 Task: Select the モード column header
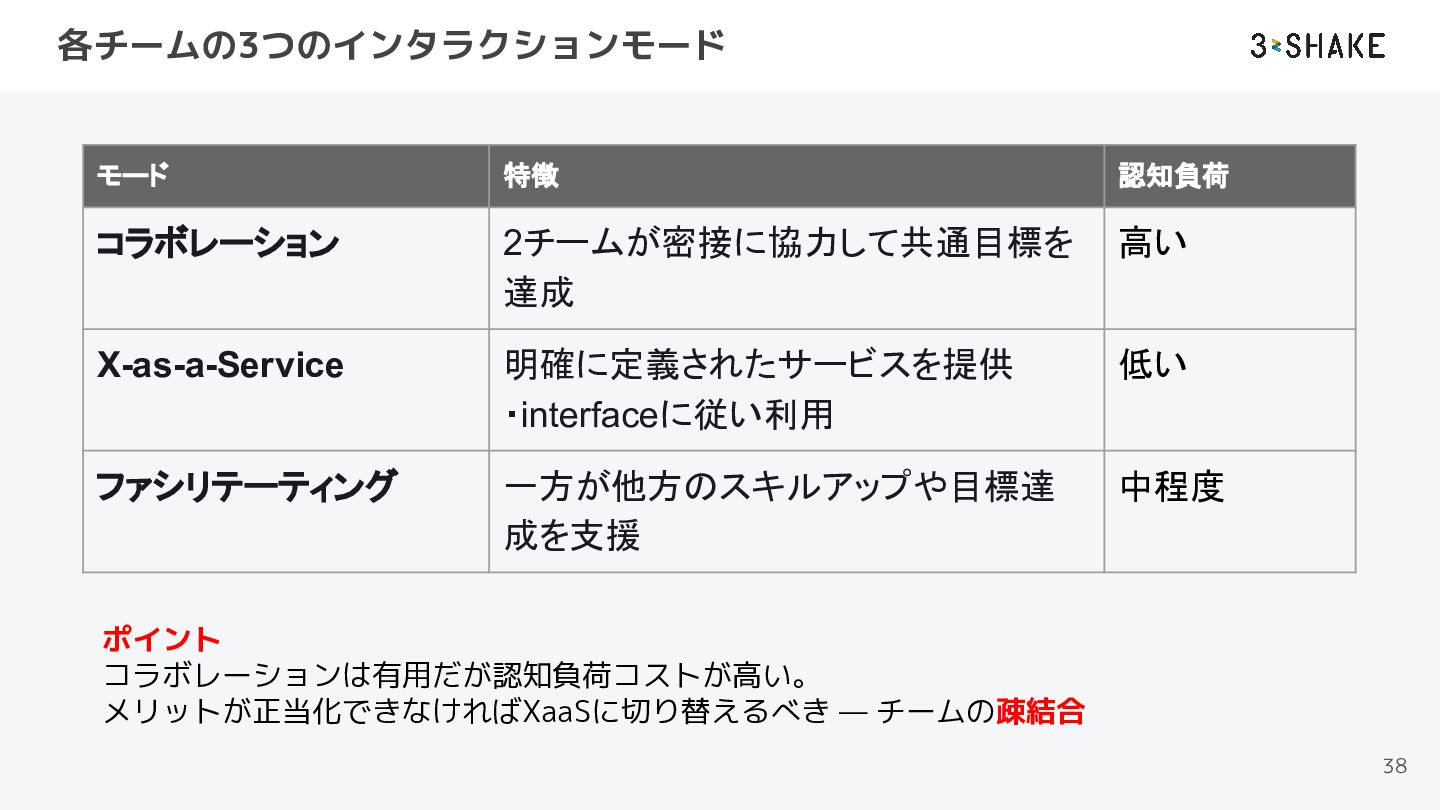[132, 176]
